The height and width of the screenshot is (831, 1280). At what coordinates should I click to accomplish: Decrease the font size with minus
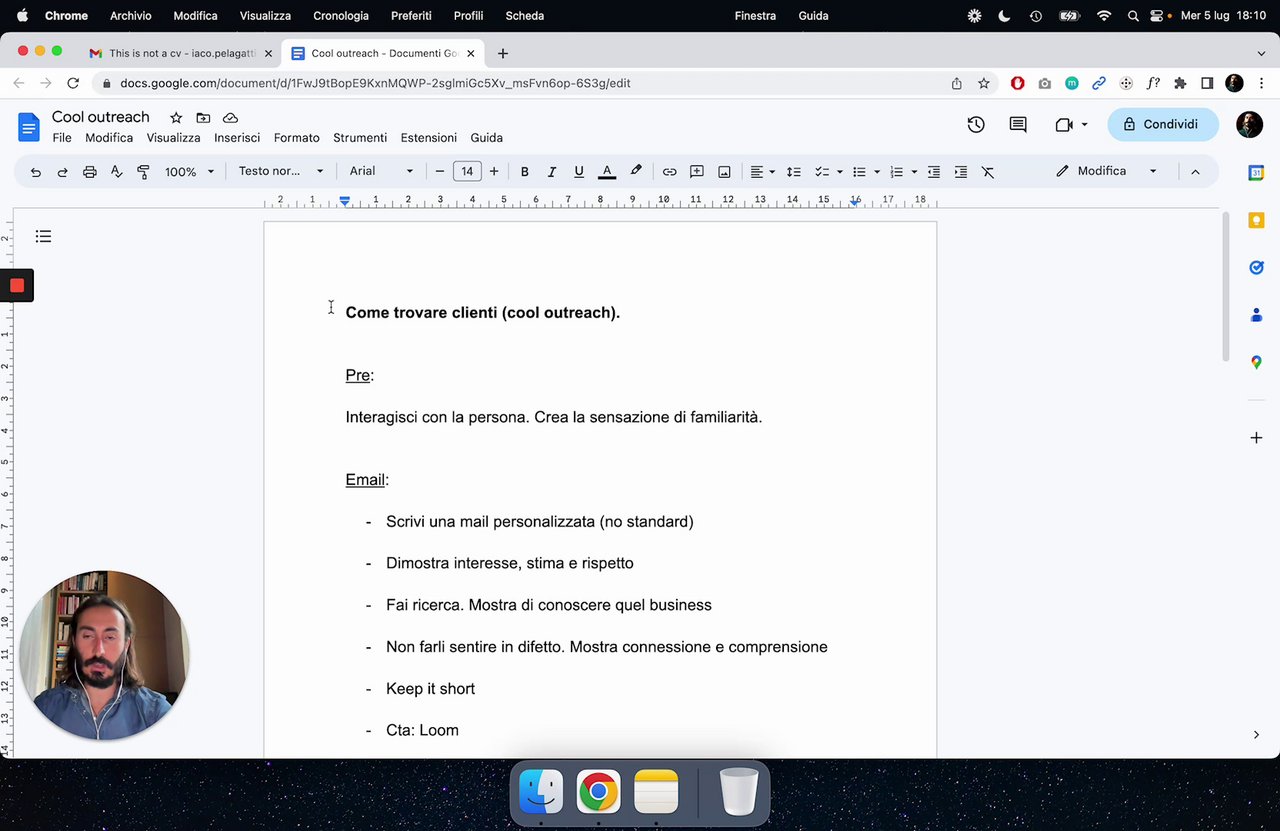pos(439,172)
